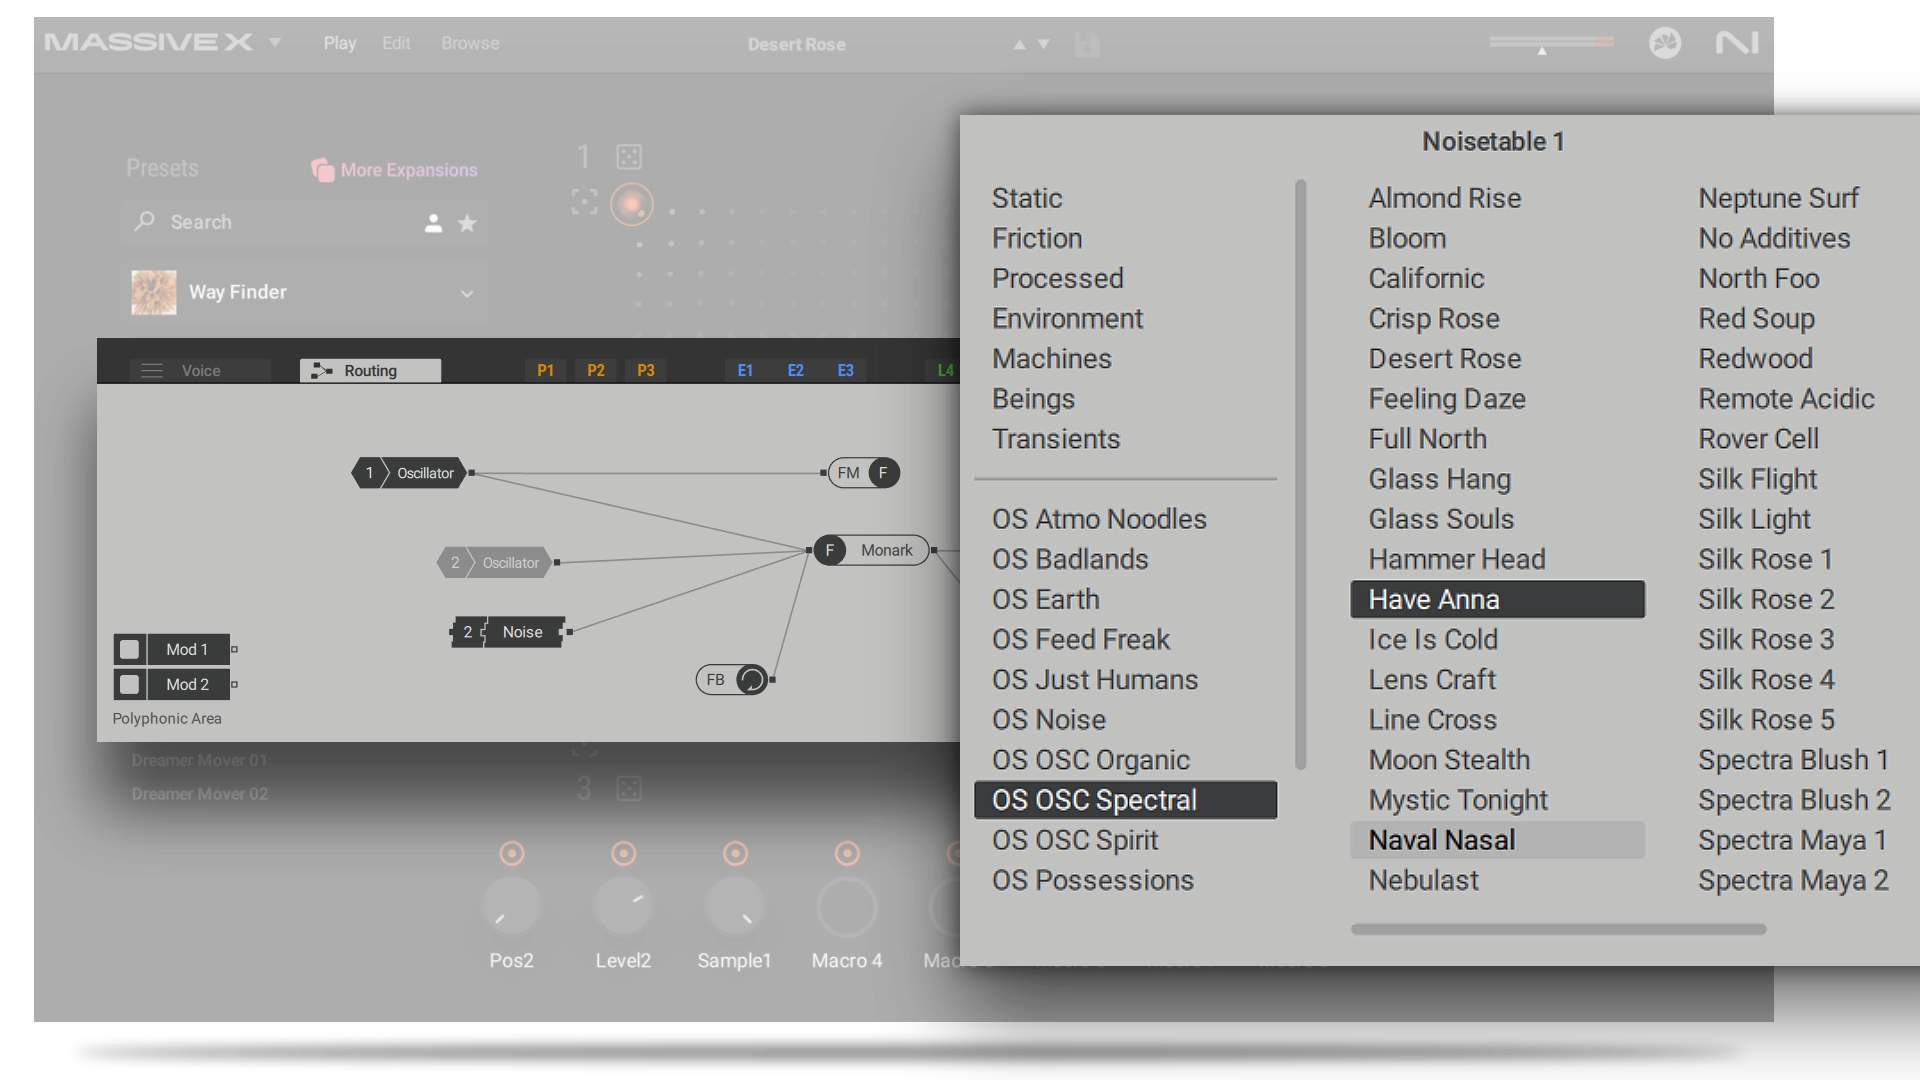The height and width of the screenshot is (1080, 1920).
Task: Select the Monark filter routing node
Action: (x=871, y=550)
